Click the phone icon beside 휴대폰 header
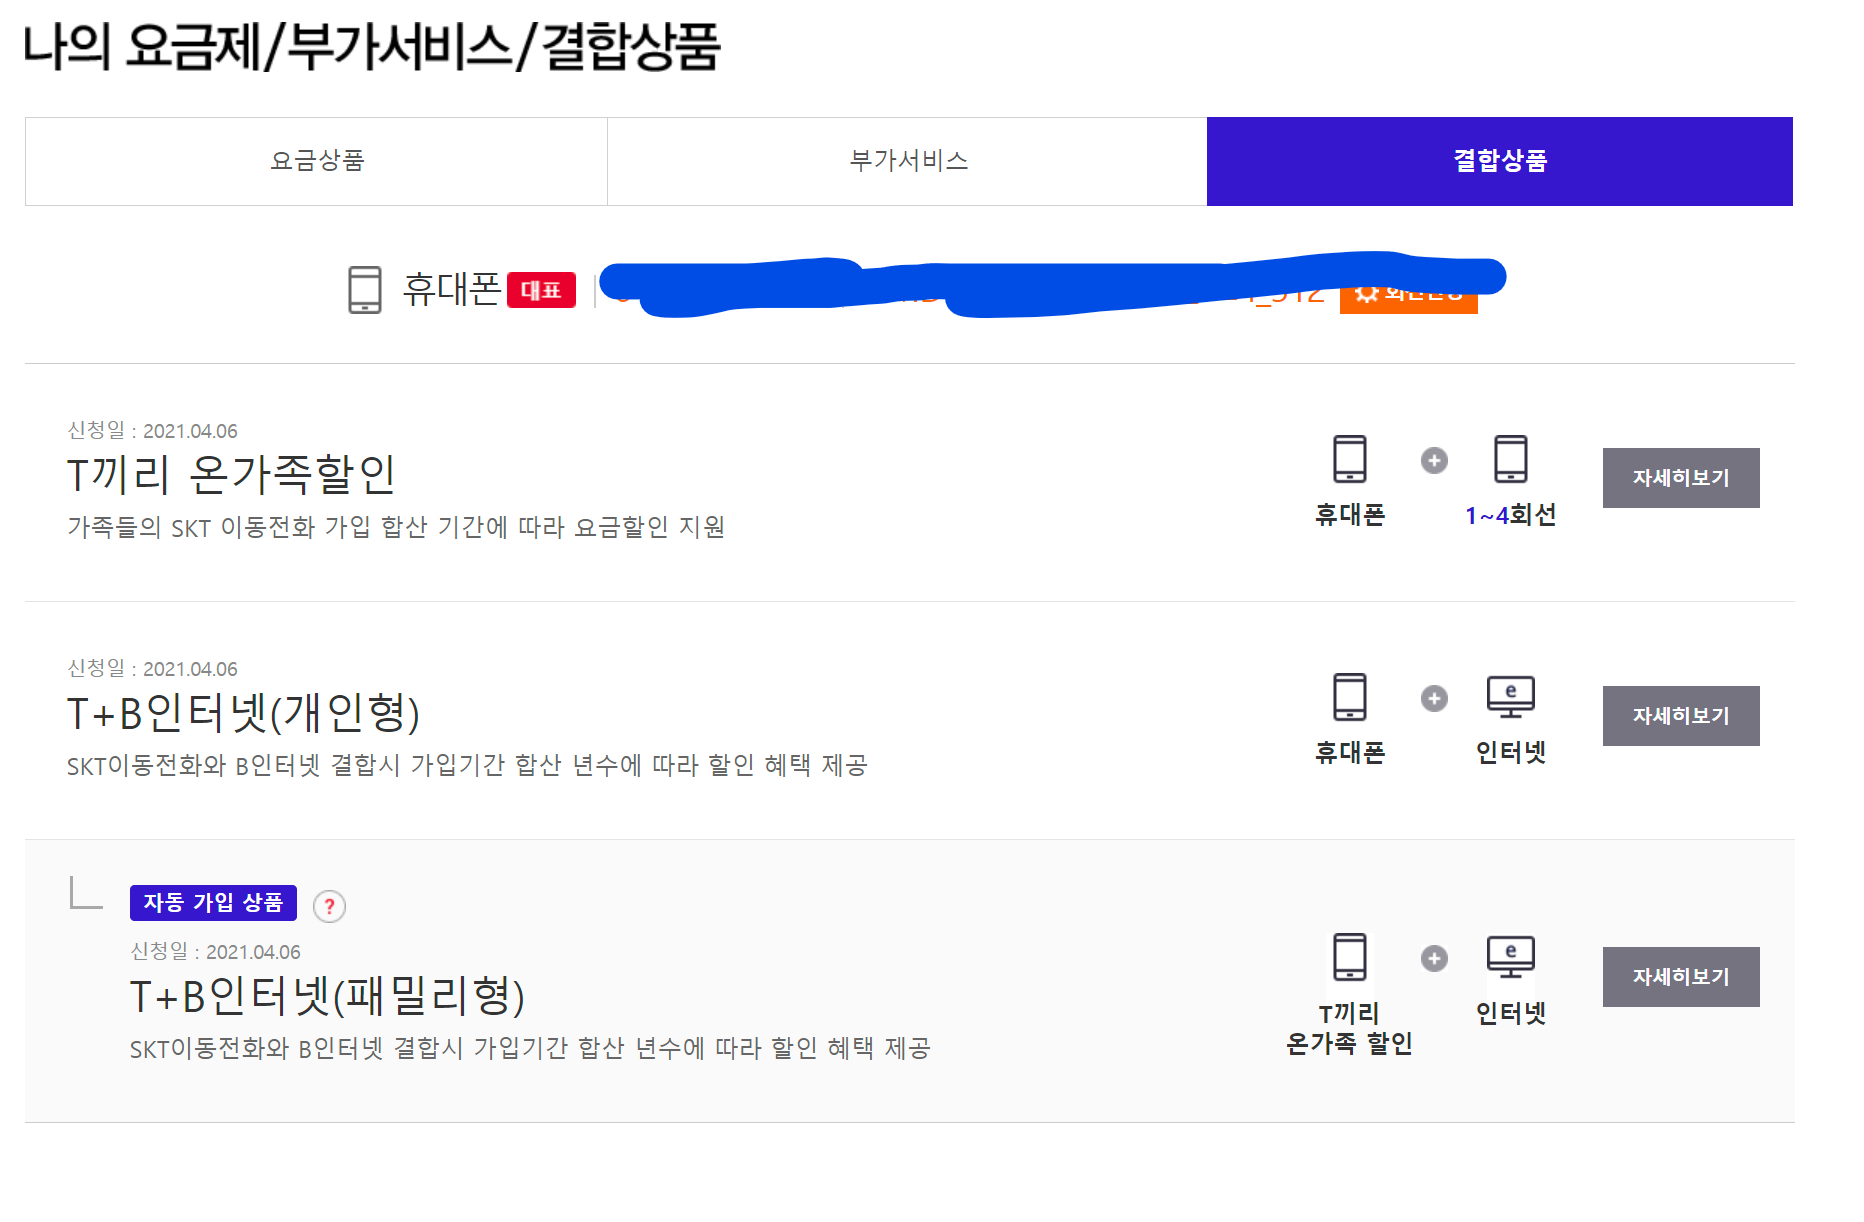This screenshot has width=1864, height=1222. 364,290
